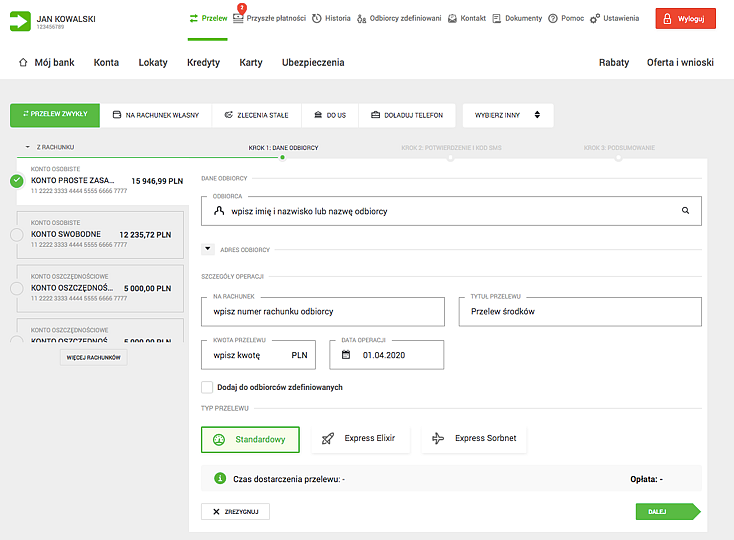This screenshot has width=734, height=540.
Task: Click the Kwota przelewu amount field
Action: point(258,355)
